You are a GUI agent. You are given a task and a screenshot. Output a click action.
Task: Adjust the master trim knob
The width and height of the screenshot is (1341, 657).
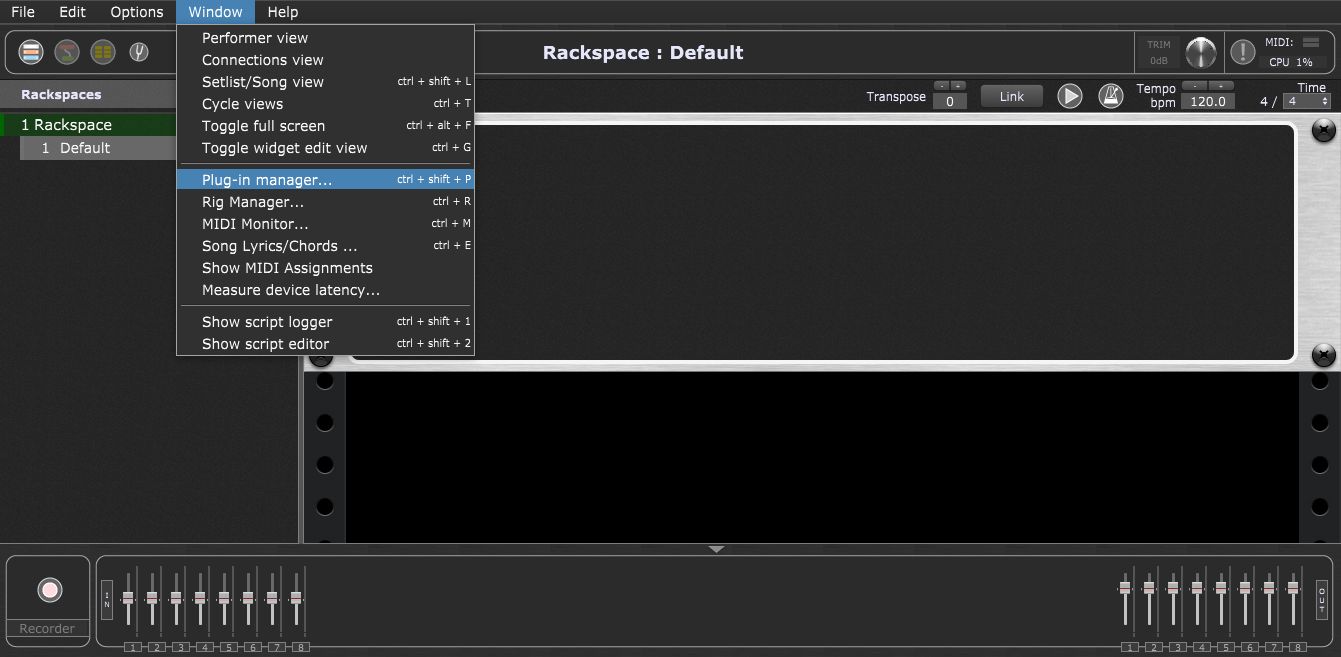[1200, 52]
